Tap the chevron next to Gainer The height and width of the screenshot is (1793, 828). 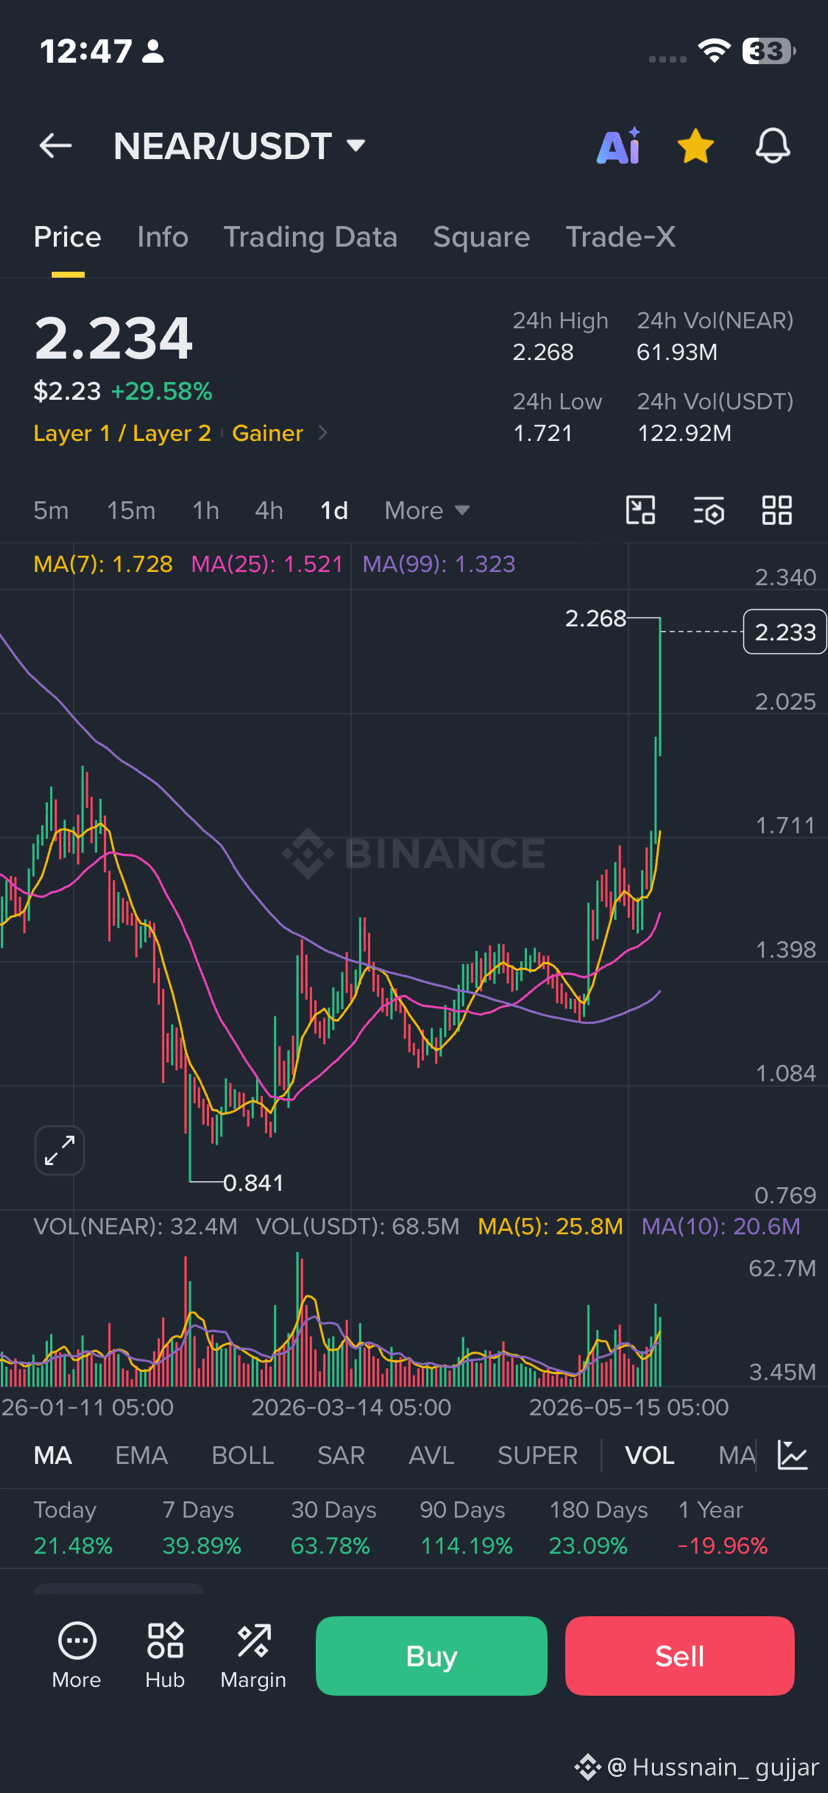point(322,433)
